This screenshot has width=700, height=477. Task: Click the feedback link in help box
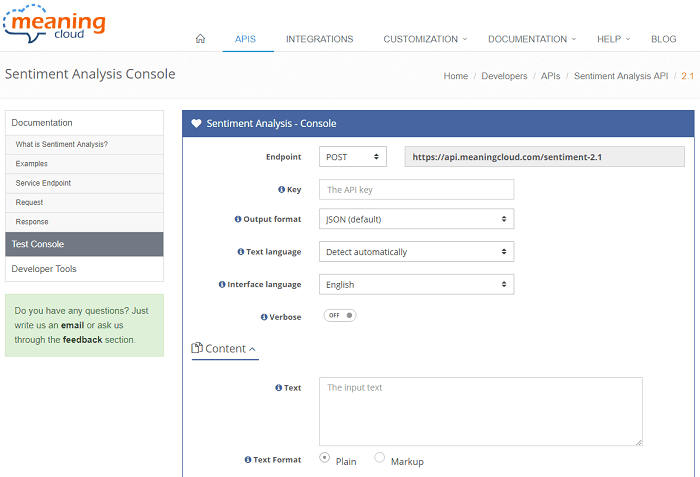click(83, 340)
